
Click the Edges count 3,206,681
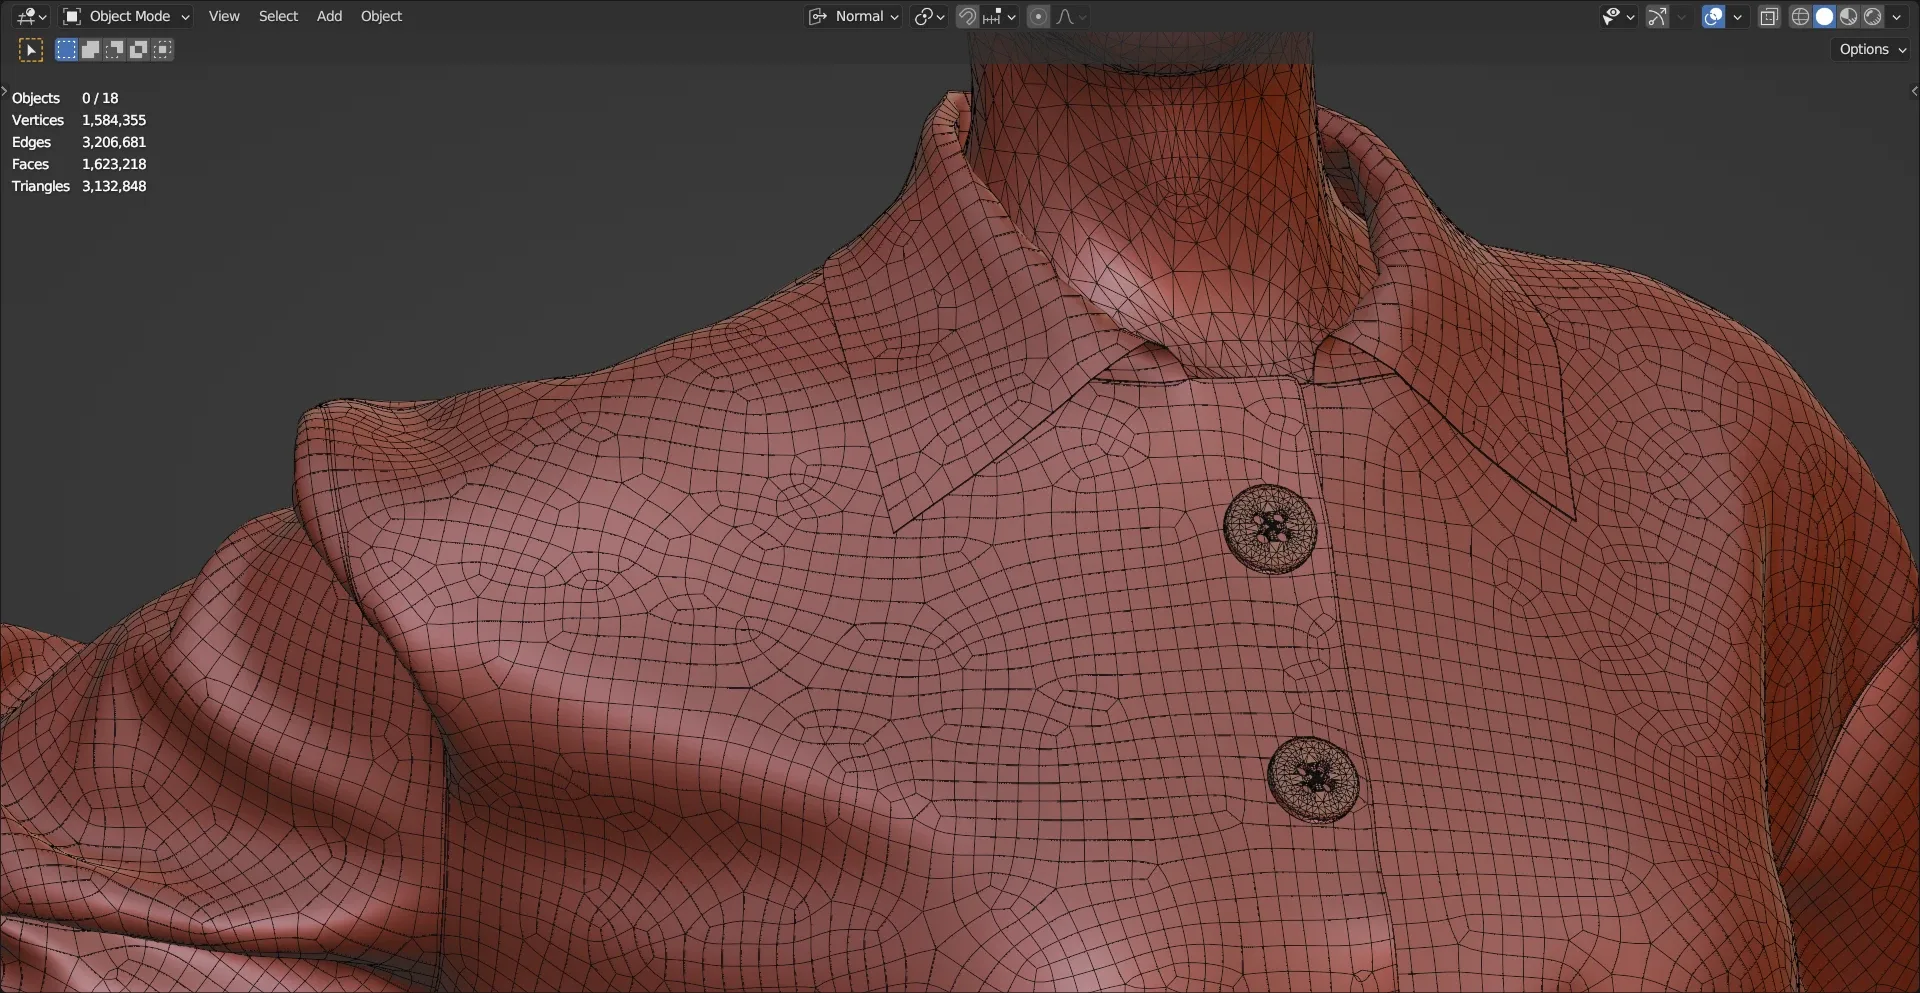pos(114,142)
